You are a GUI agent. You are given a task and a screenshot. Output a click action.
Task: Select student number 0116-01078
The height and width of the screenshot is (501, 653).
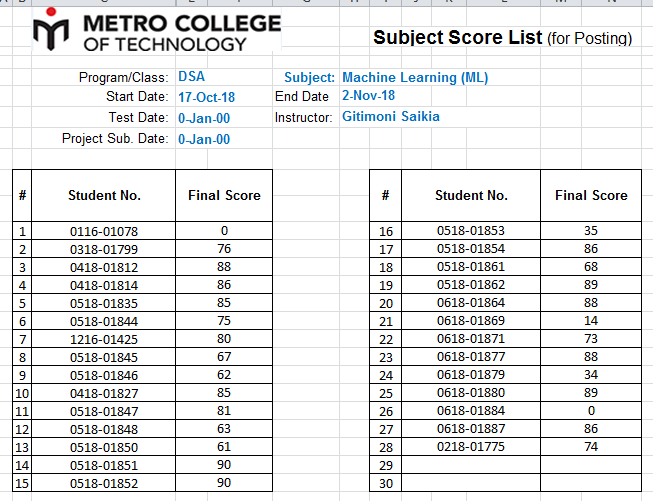tap(104, 231)
